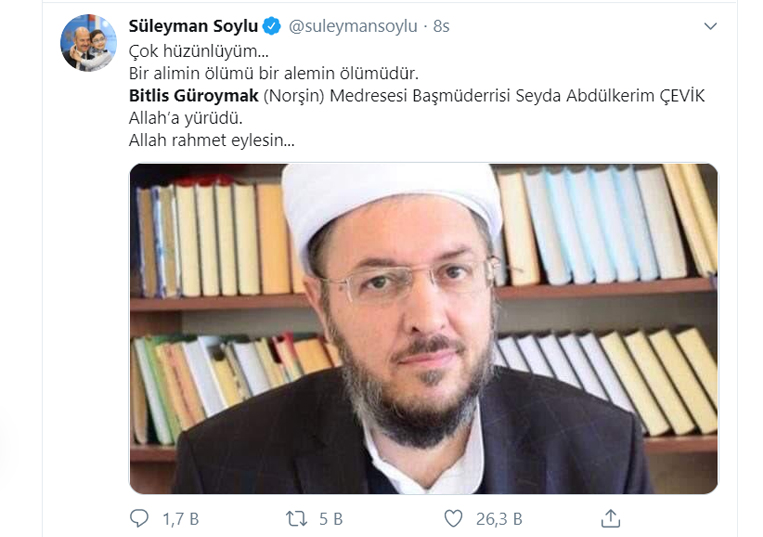Open Süleyman Soylu's profile avatar
This screenshot has width=763, height=537.
89,43
